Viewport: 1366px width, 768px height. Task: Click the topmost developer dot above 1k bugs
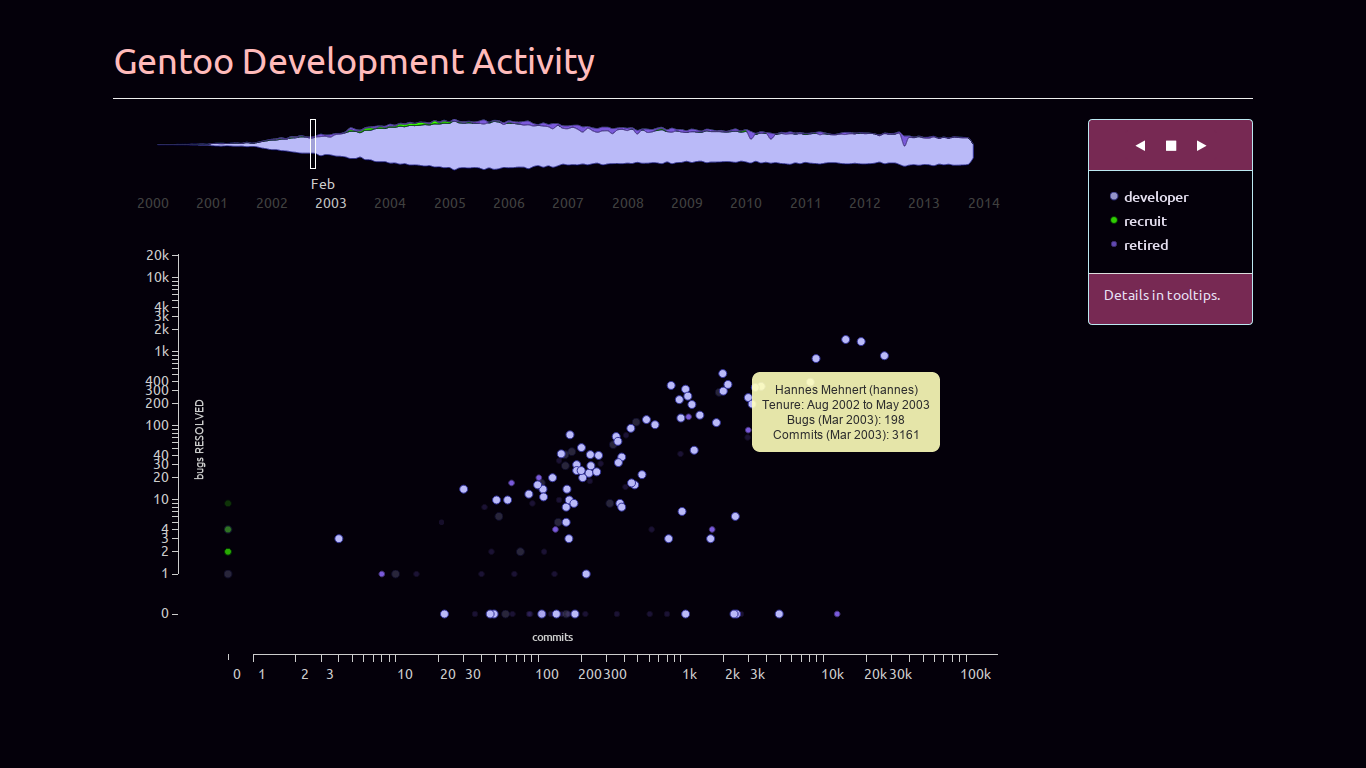tap(845, 340)
